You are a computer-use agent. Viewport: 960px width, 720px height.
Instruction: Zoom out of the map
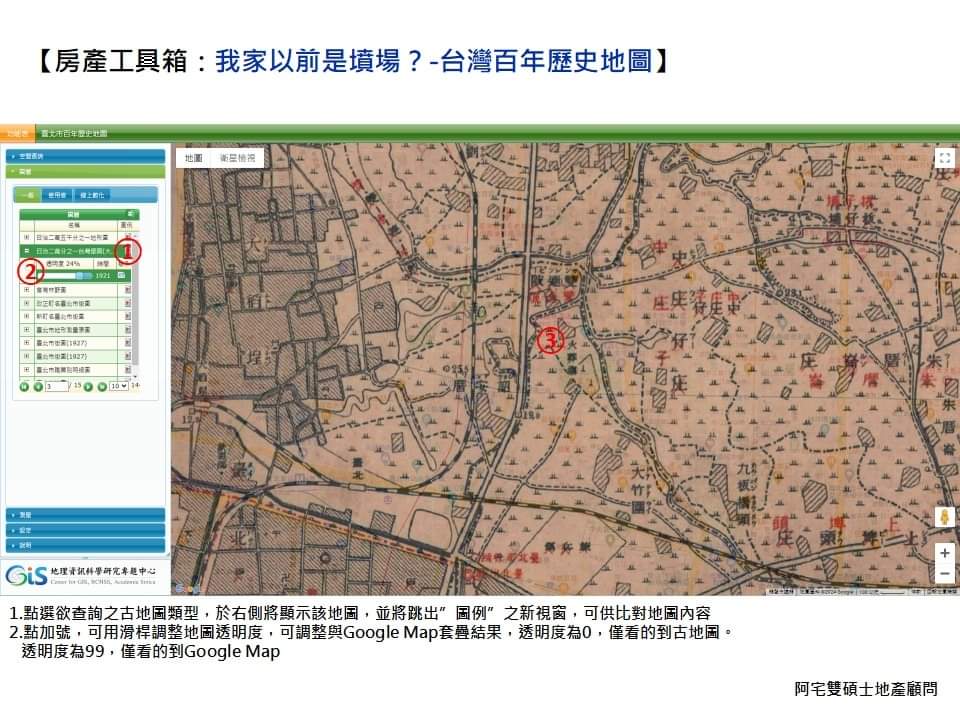945,574
